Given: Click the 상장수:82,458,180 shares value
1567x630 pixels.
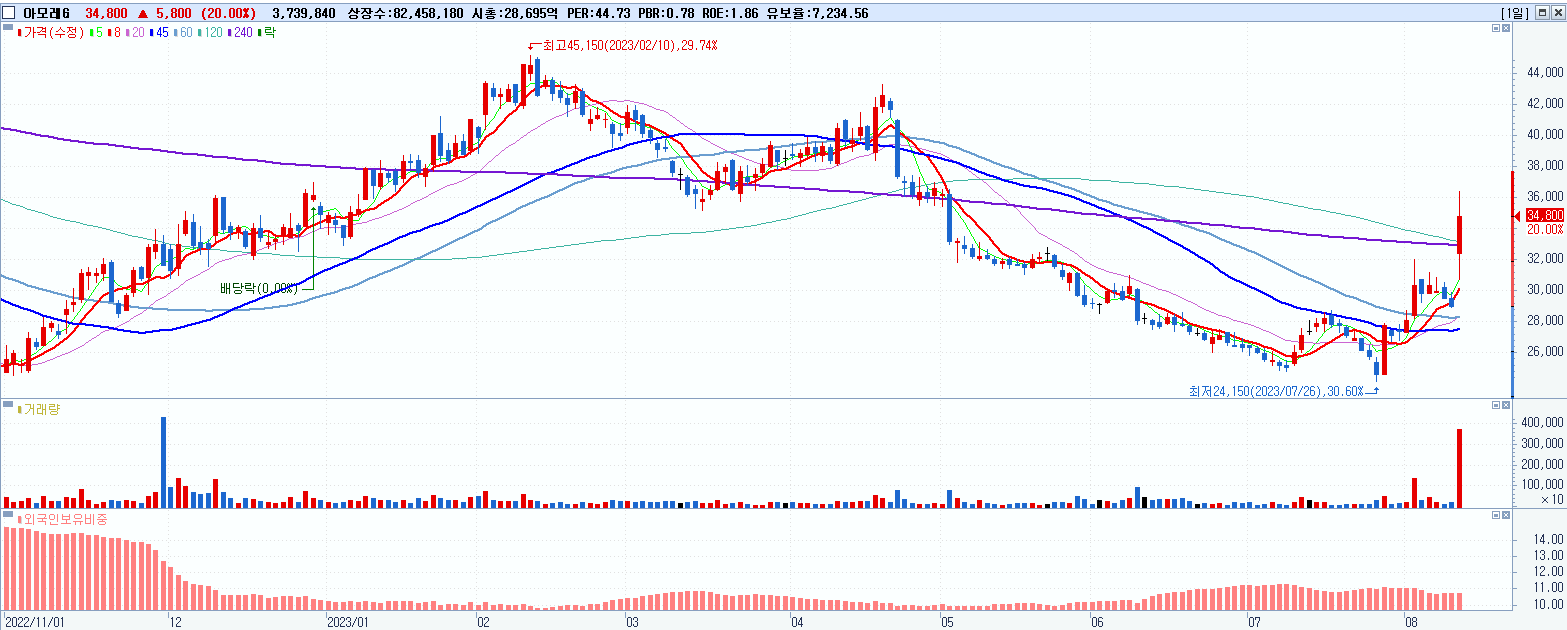Looking at the screenshot, I should coord(405,13).
